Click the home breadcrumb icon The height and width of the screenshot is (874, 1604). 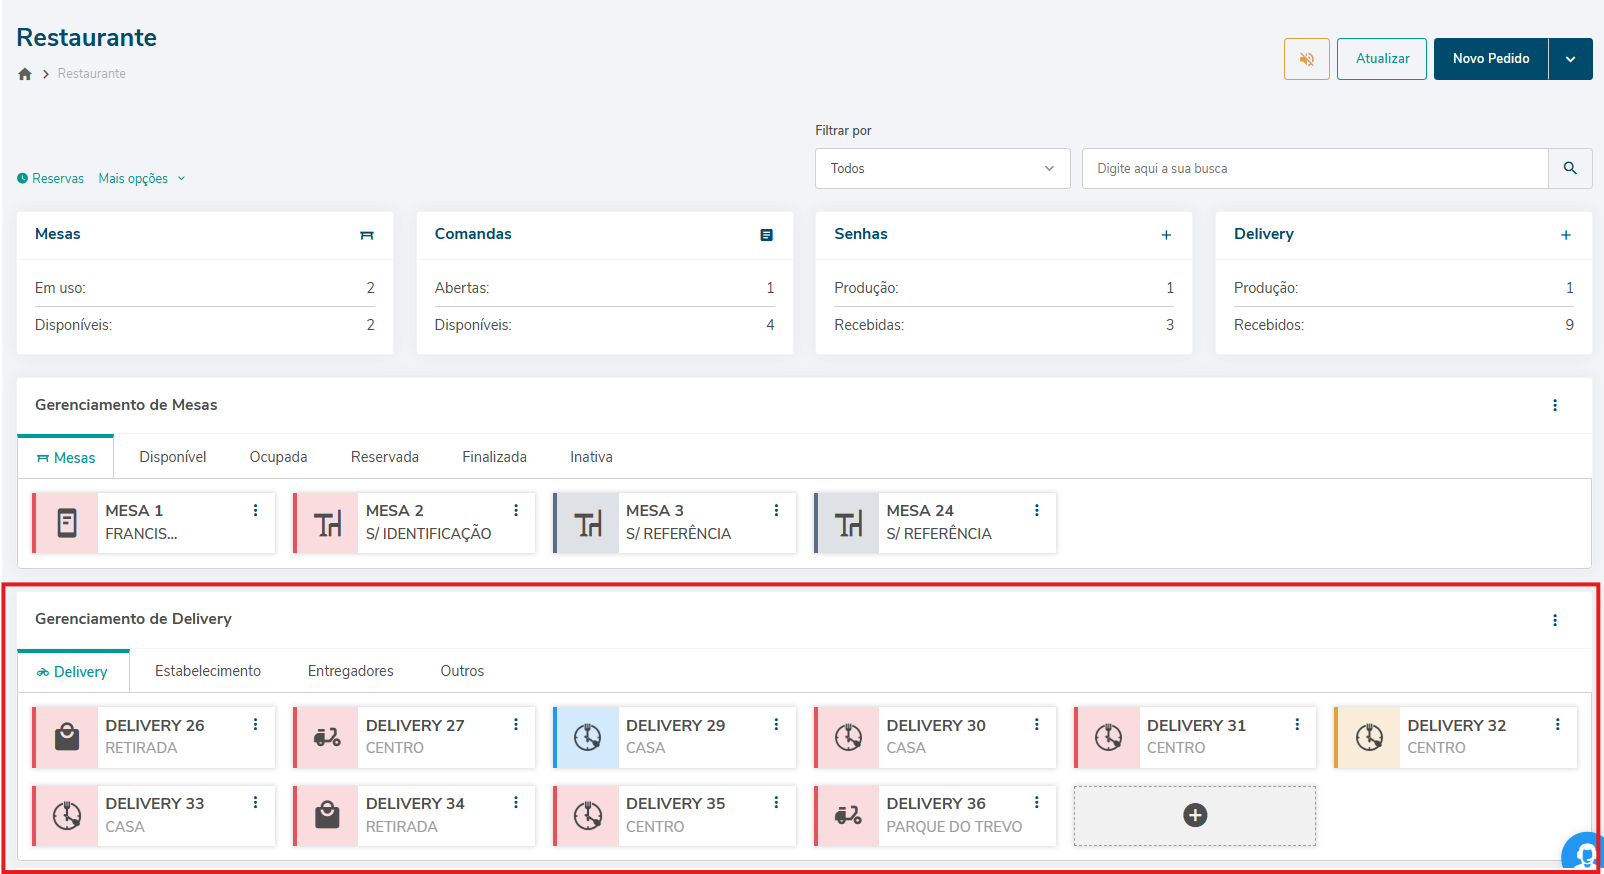tap(25, 74)
